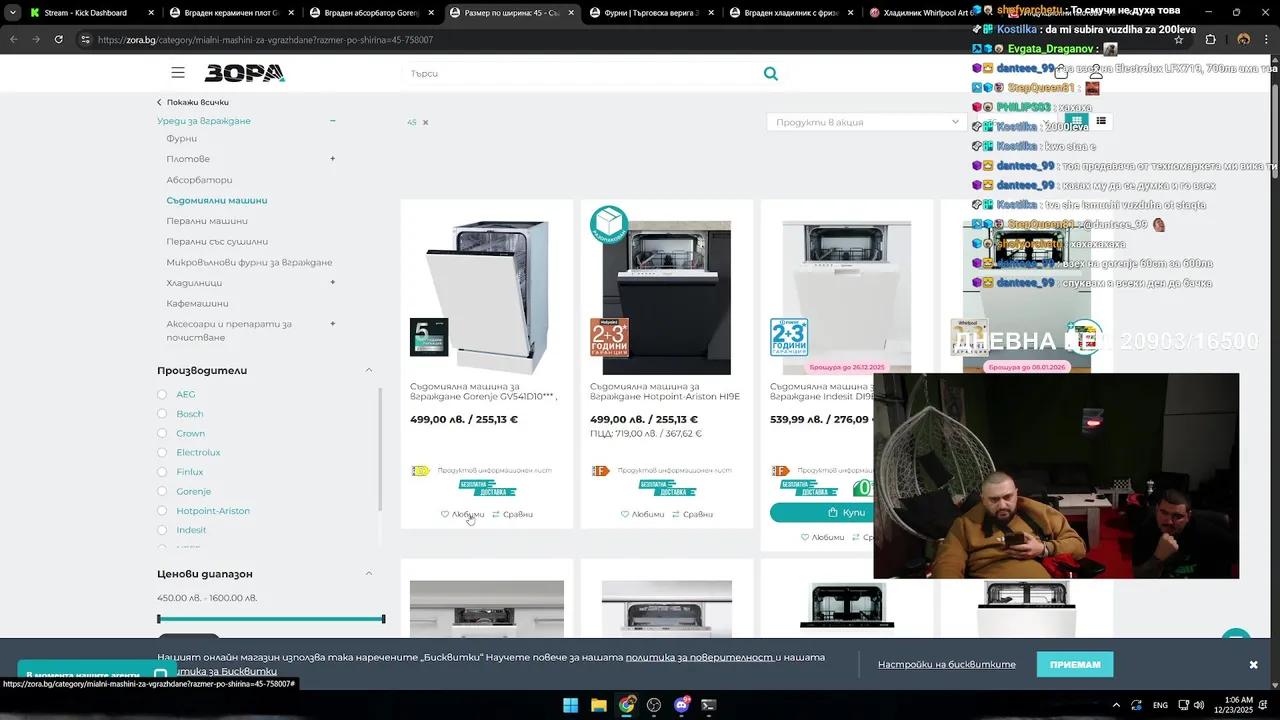Open the user account icon in header
Screen dimensions: 1280x720
(1096, 72)
